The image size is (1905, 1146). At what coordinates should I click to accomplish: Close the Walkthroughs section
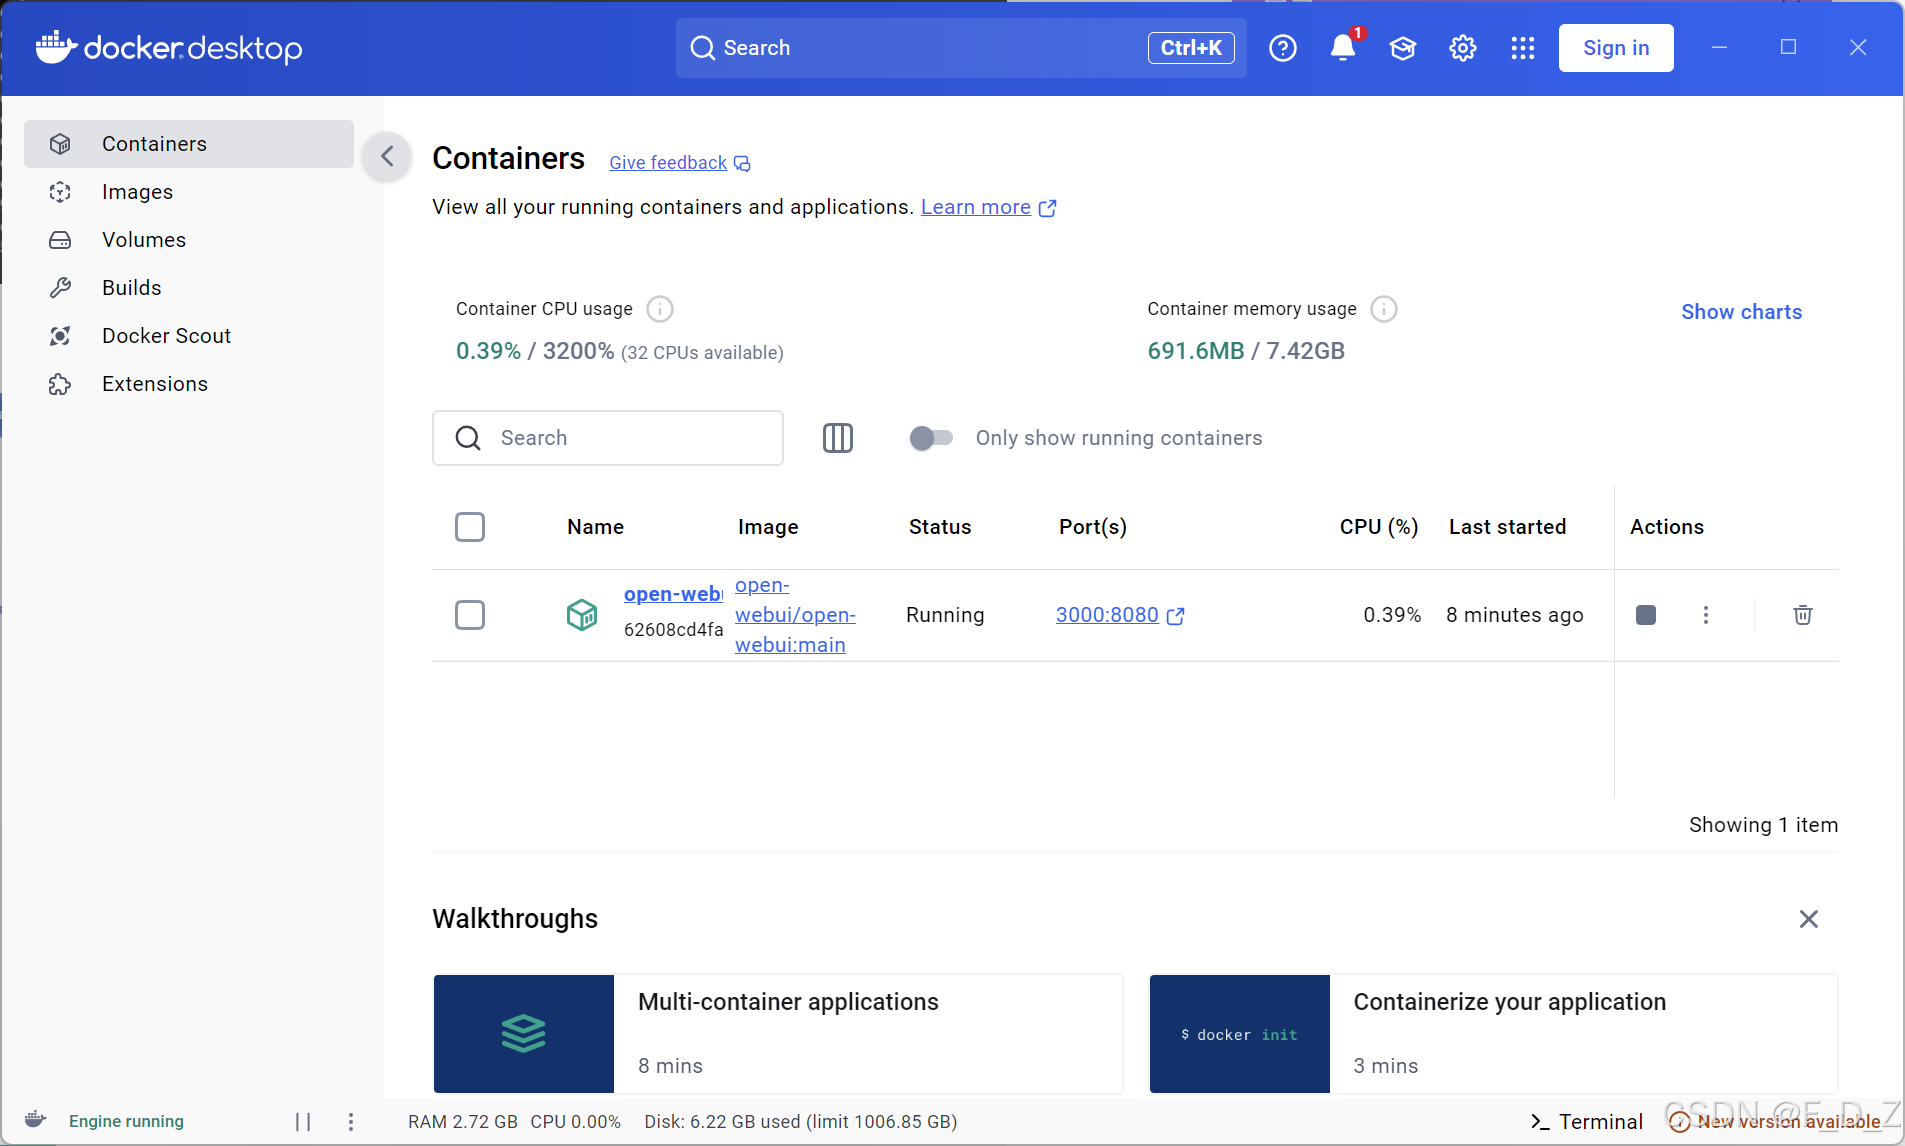pos(1809,919)
